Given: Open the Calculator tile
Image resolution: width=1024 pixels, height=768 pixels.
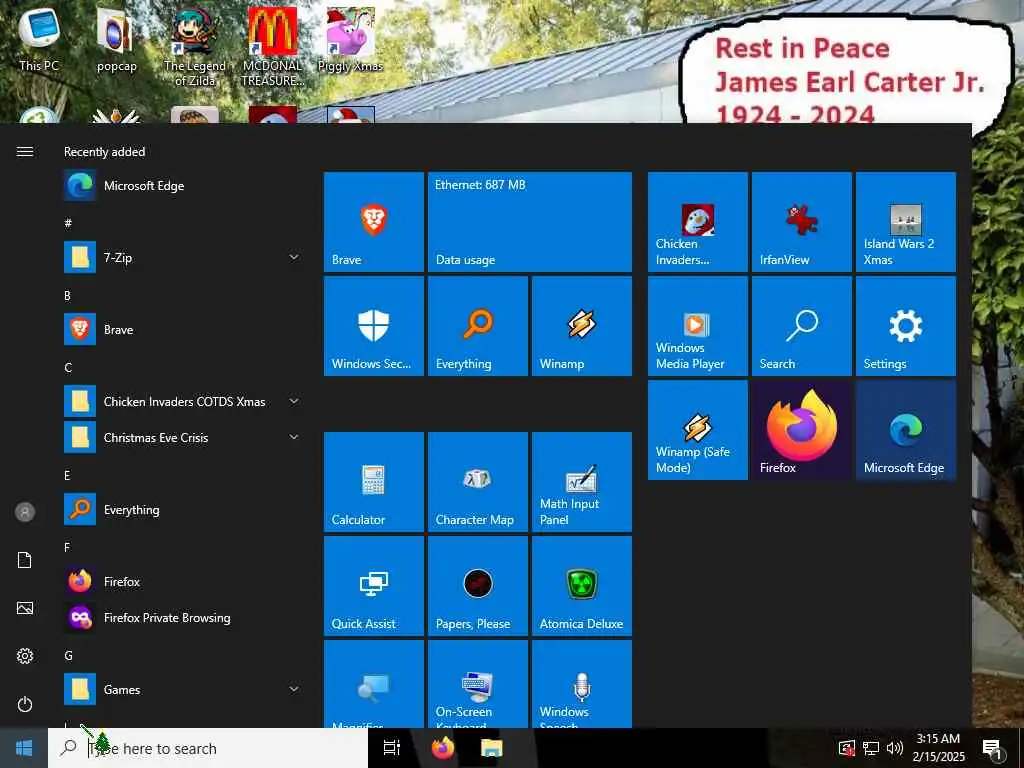Looking at the screenshot, I should point(374,482).
